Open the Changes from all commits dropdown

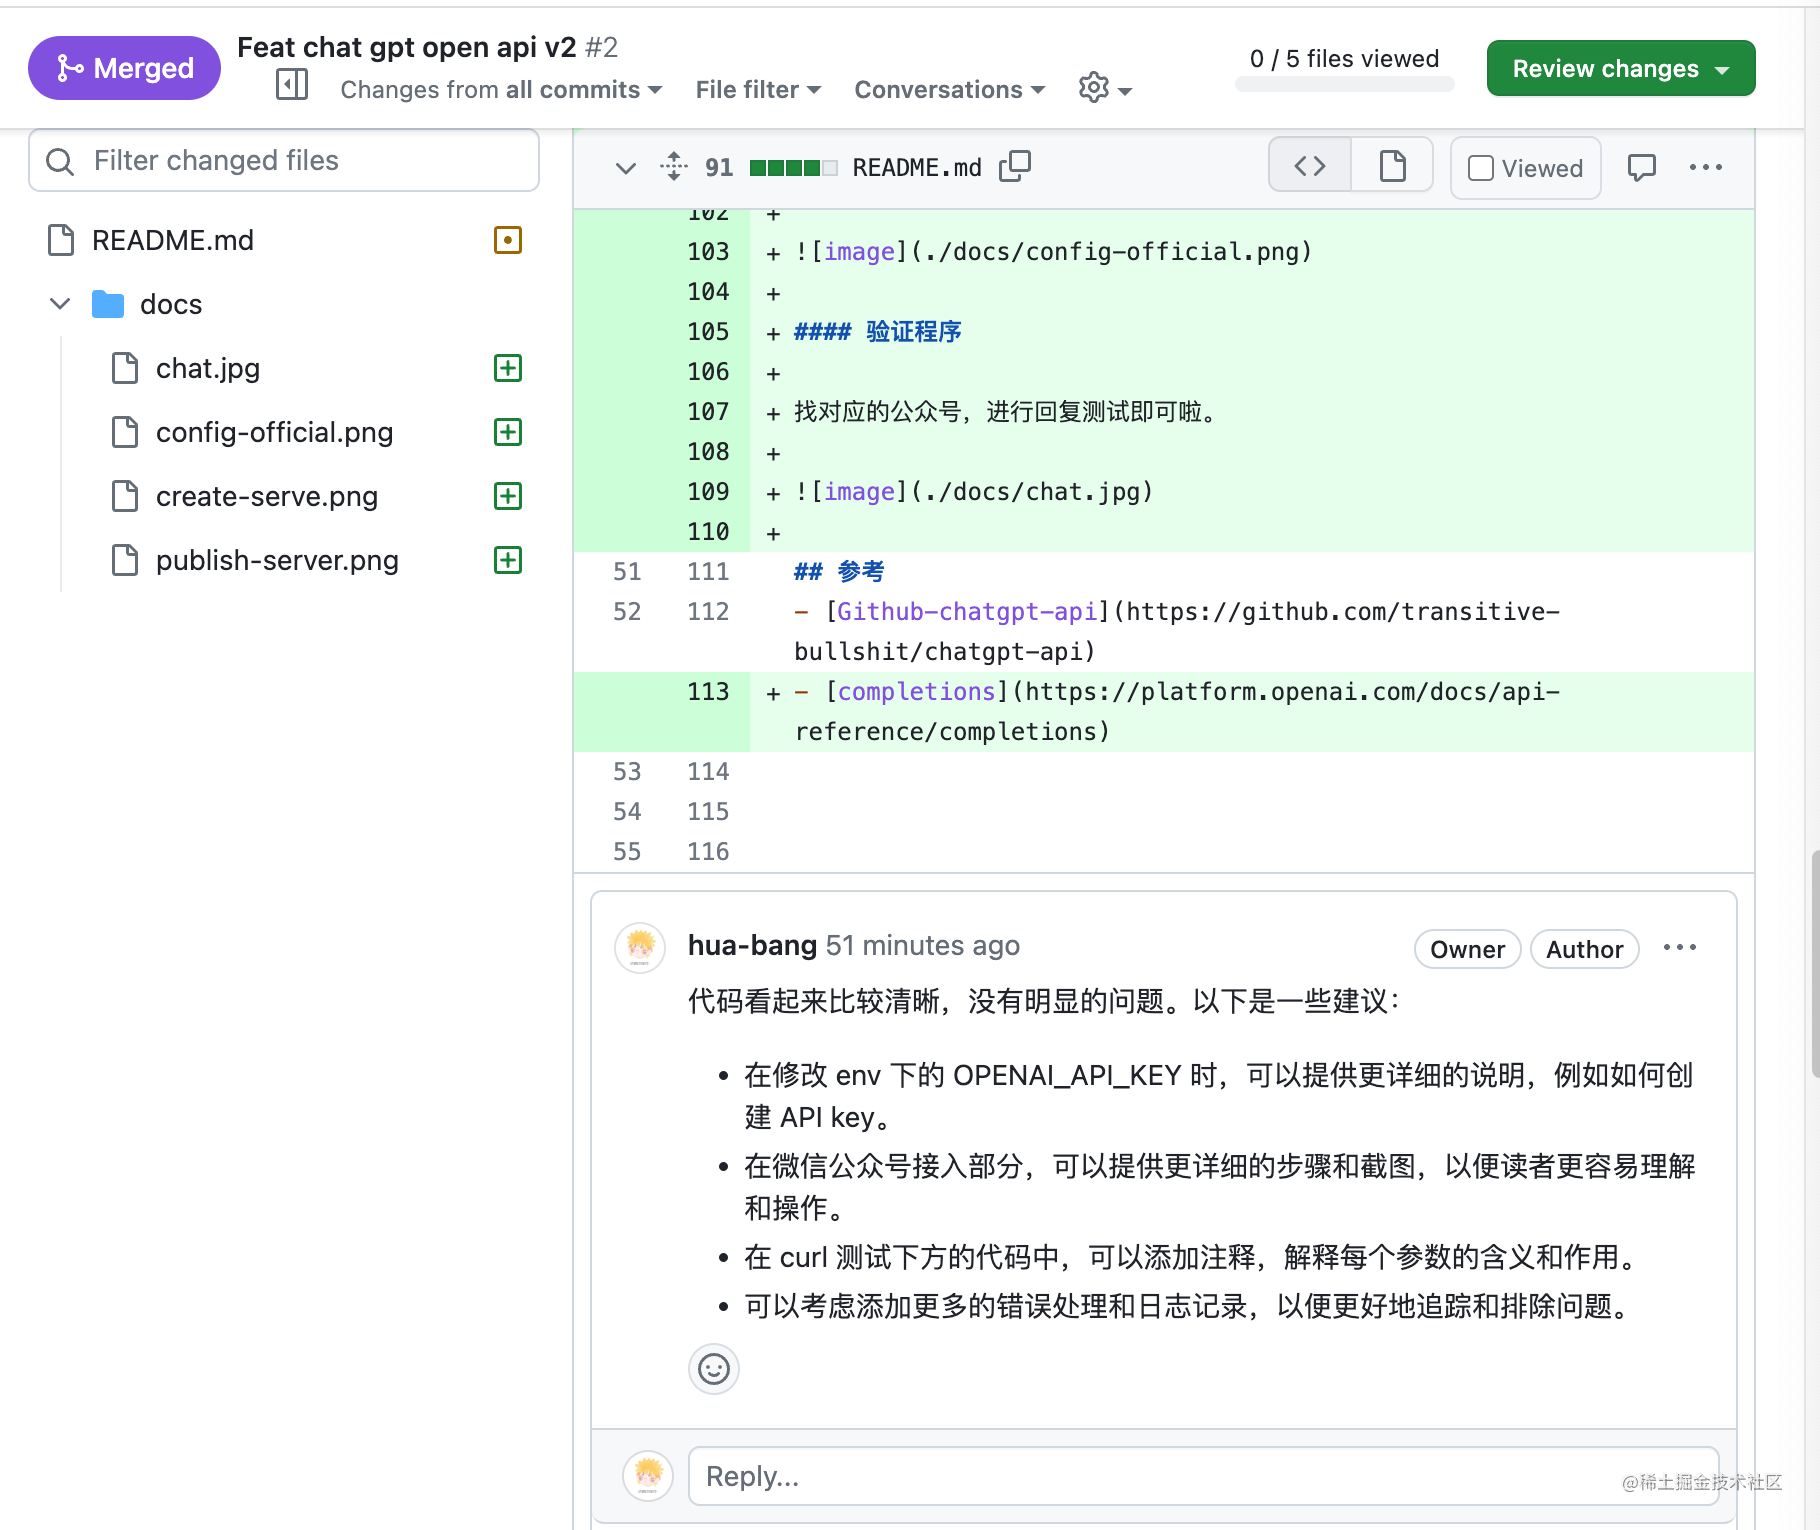pyautogui.click(x=498, y=89)
